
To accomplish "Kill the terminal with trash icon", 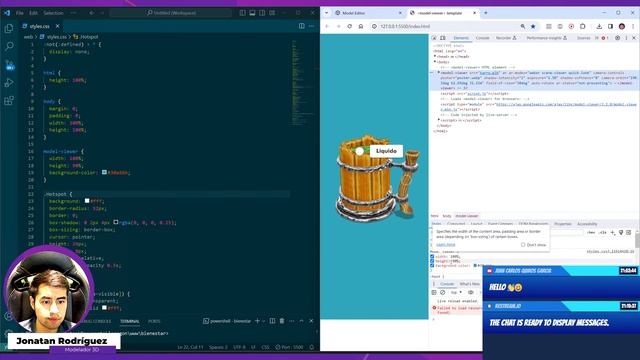I will [282, 321].
